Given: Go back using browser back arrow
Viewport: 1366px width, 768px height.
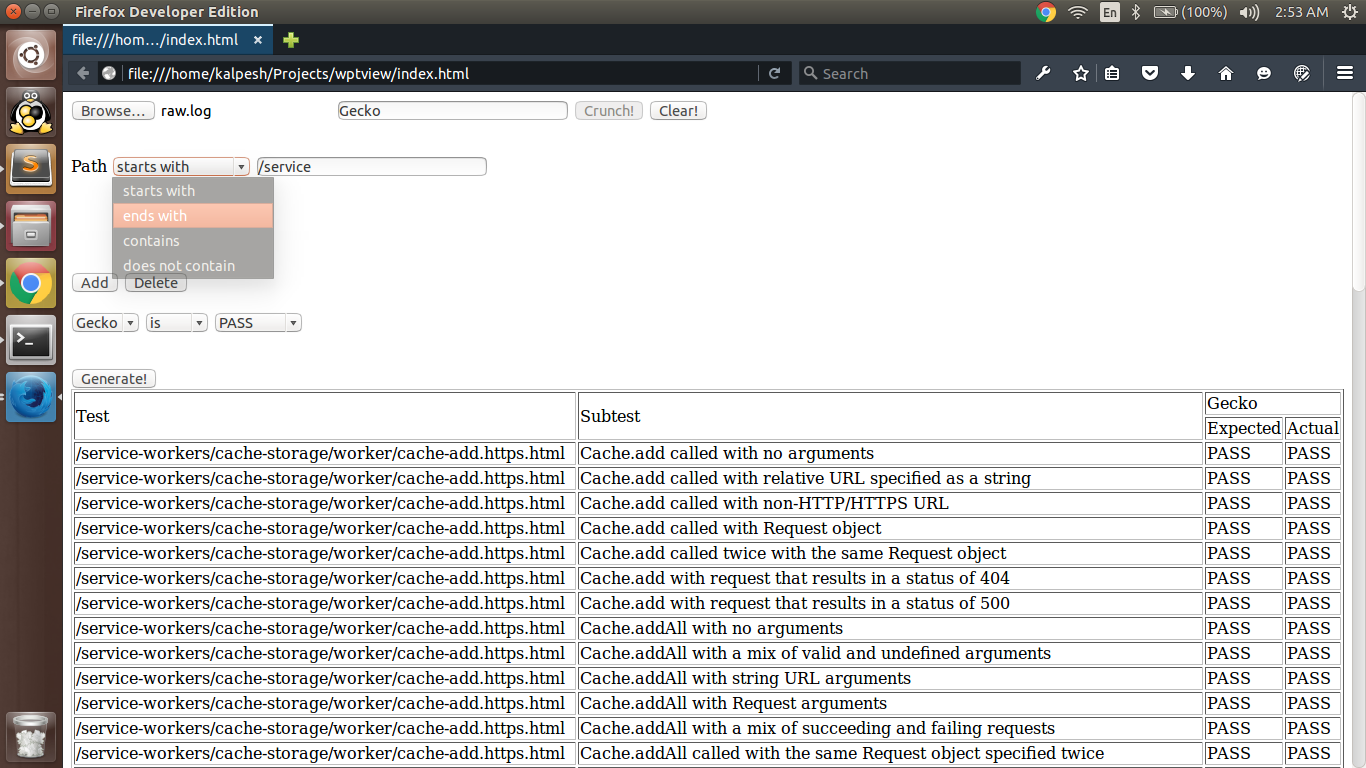Looking at the screenshot, I should tap(83, 73).
